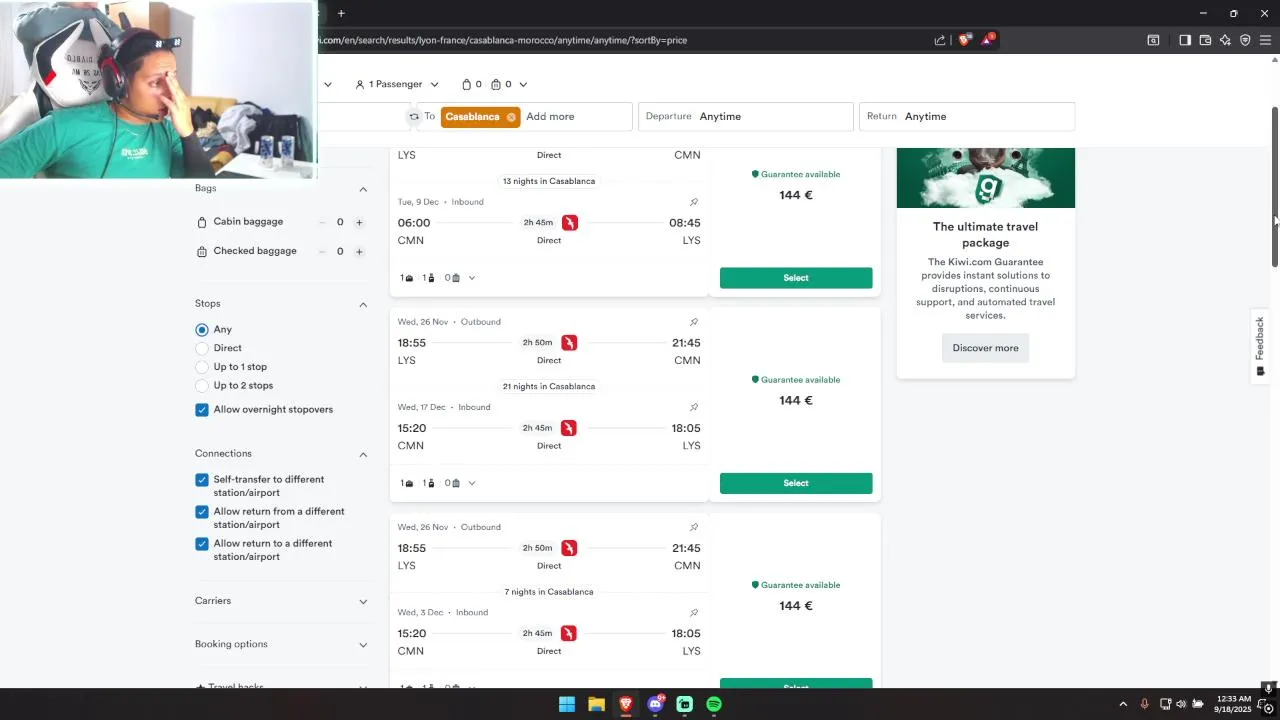
Task: Expand baggage details on Tue, 9 Dec itinerary
Action: [472, 278]
